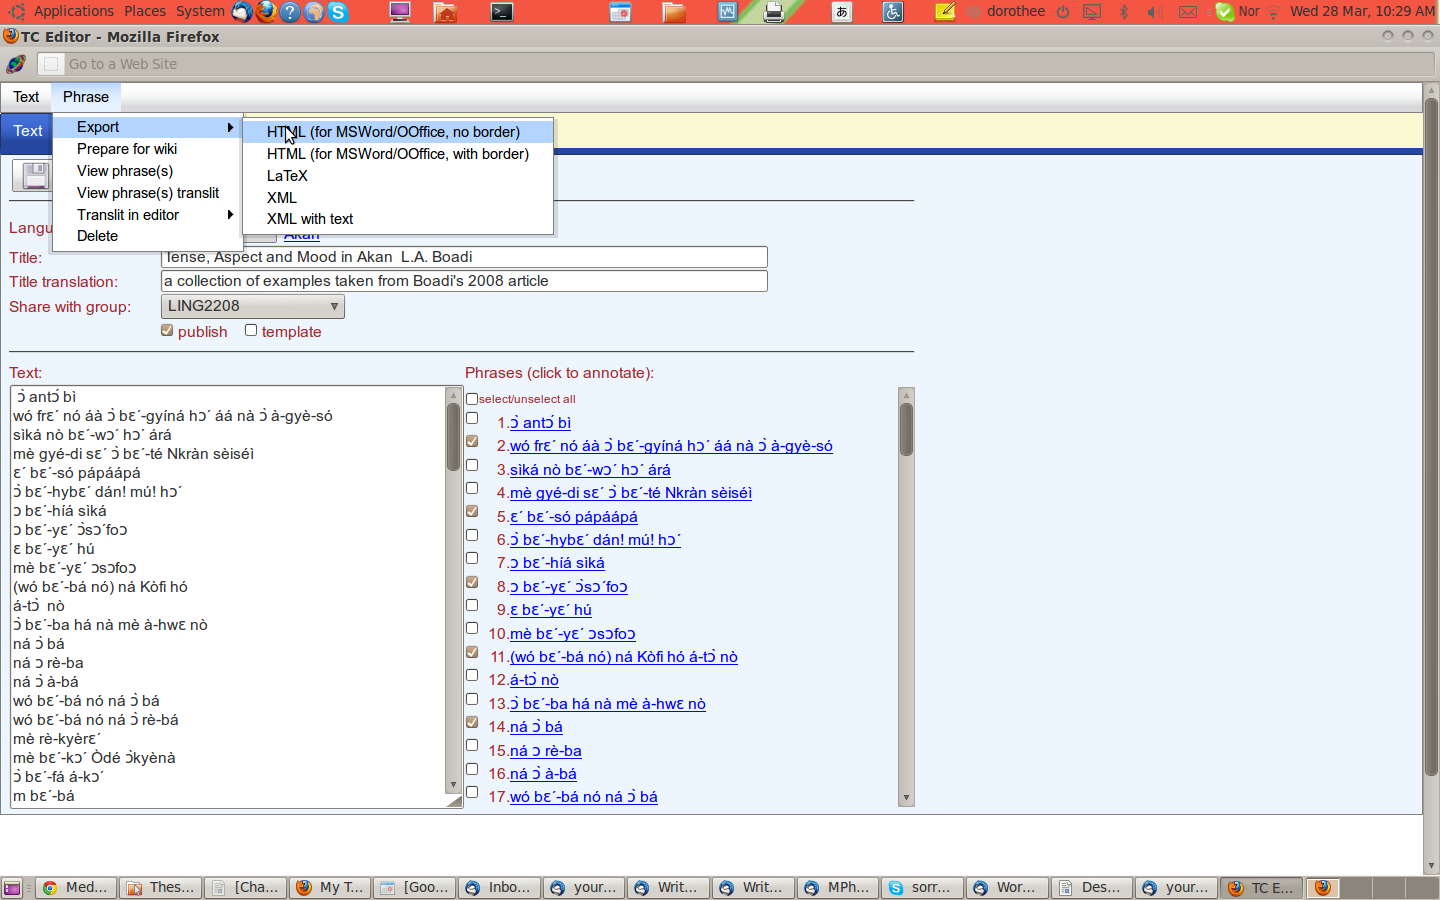This screenshot has width=1440, height=900.
Task: Select XML with text export option
Action: point(397,219)
